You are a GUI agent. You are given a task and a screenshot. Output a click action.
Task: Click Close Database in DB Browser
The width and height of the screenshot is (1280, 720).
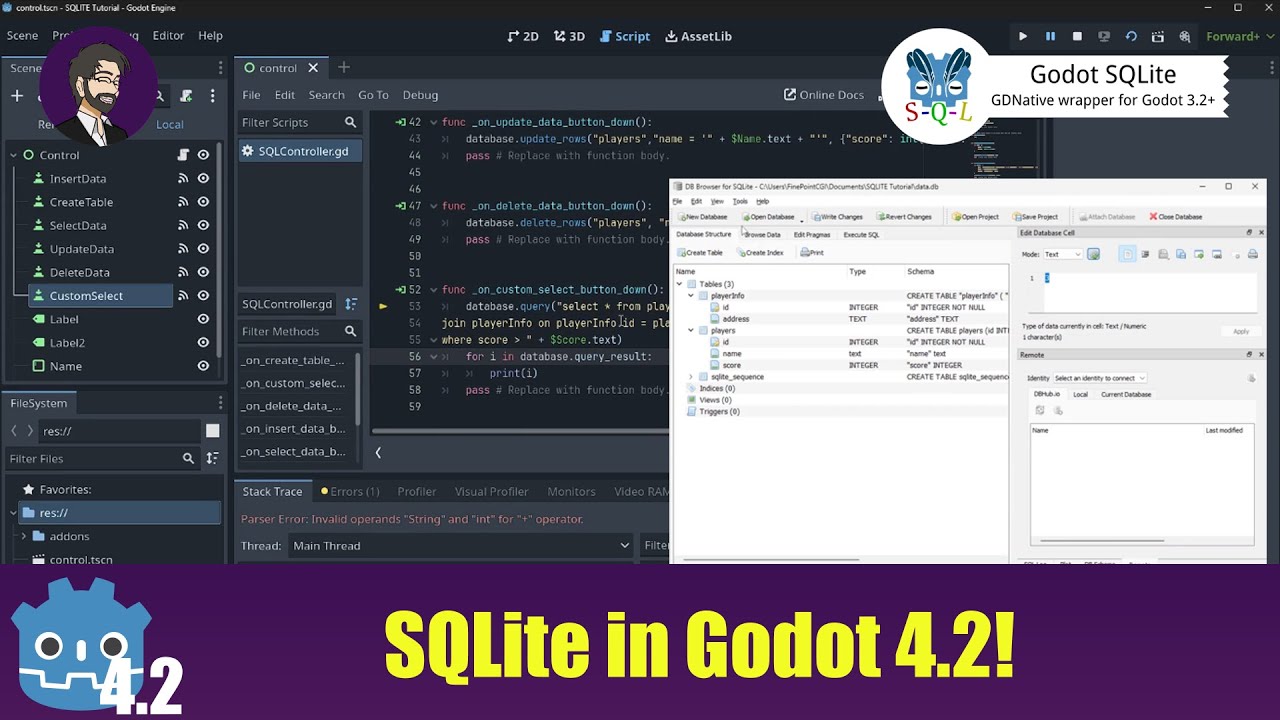click(x=1176, y=217)
